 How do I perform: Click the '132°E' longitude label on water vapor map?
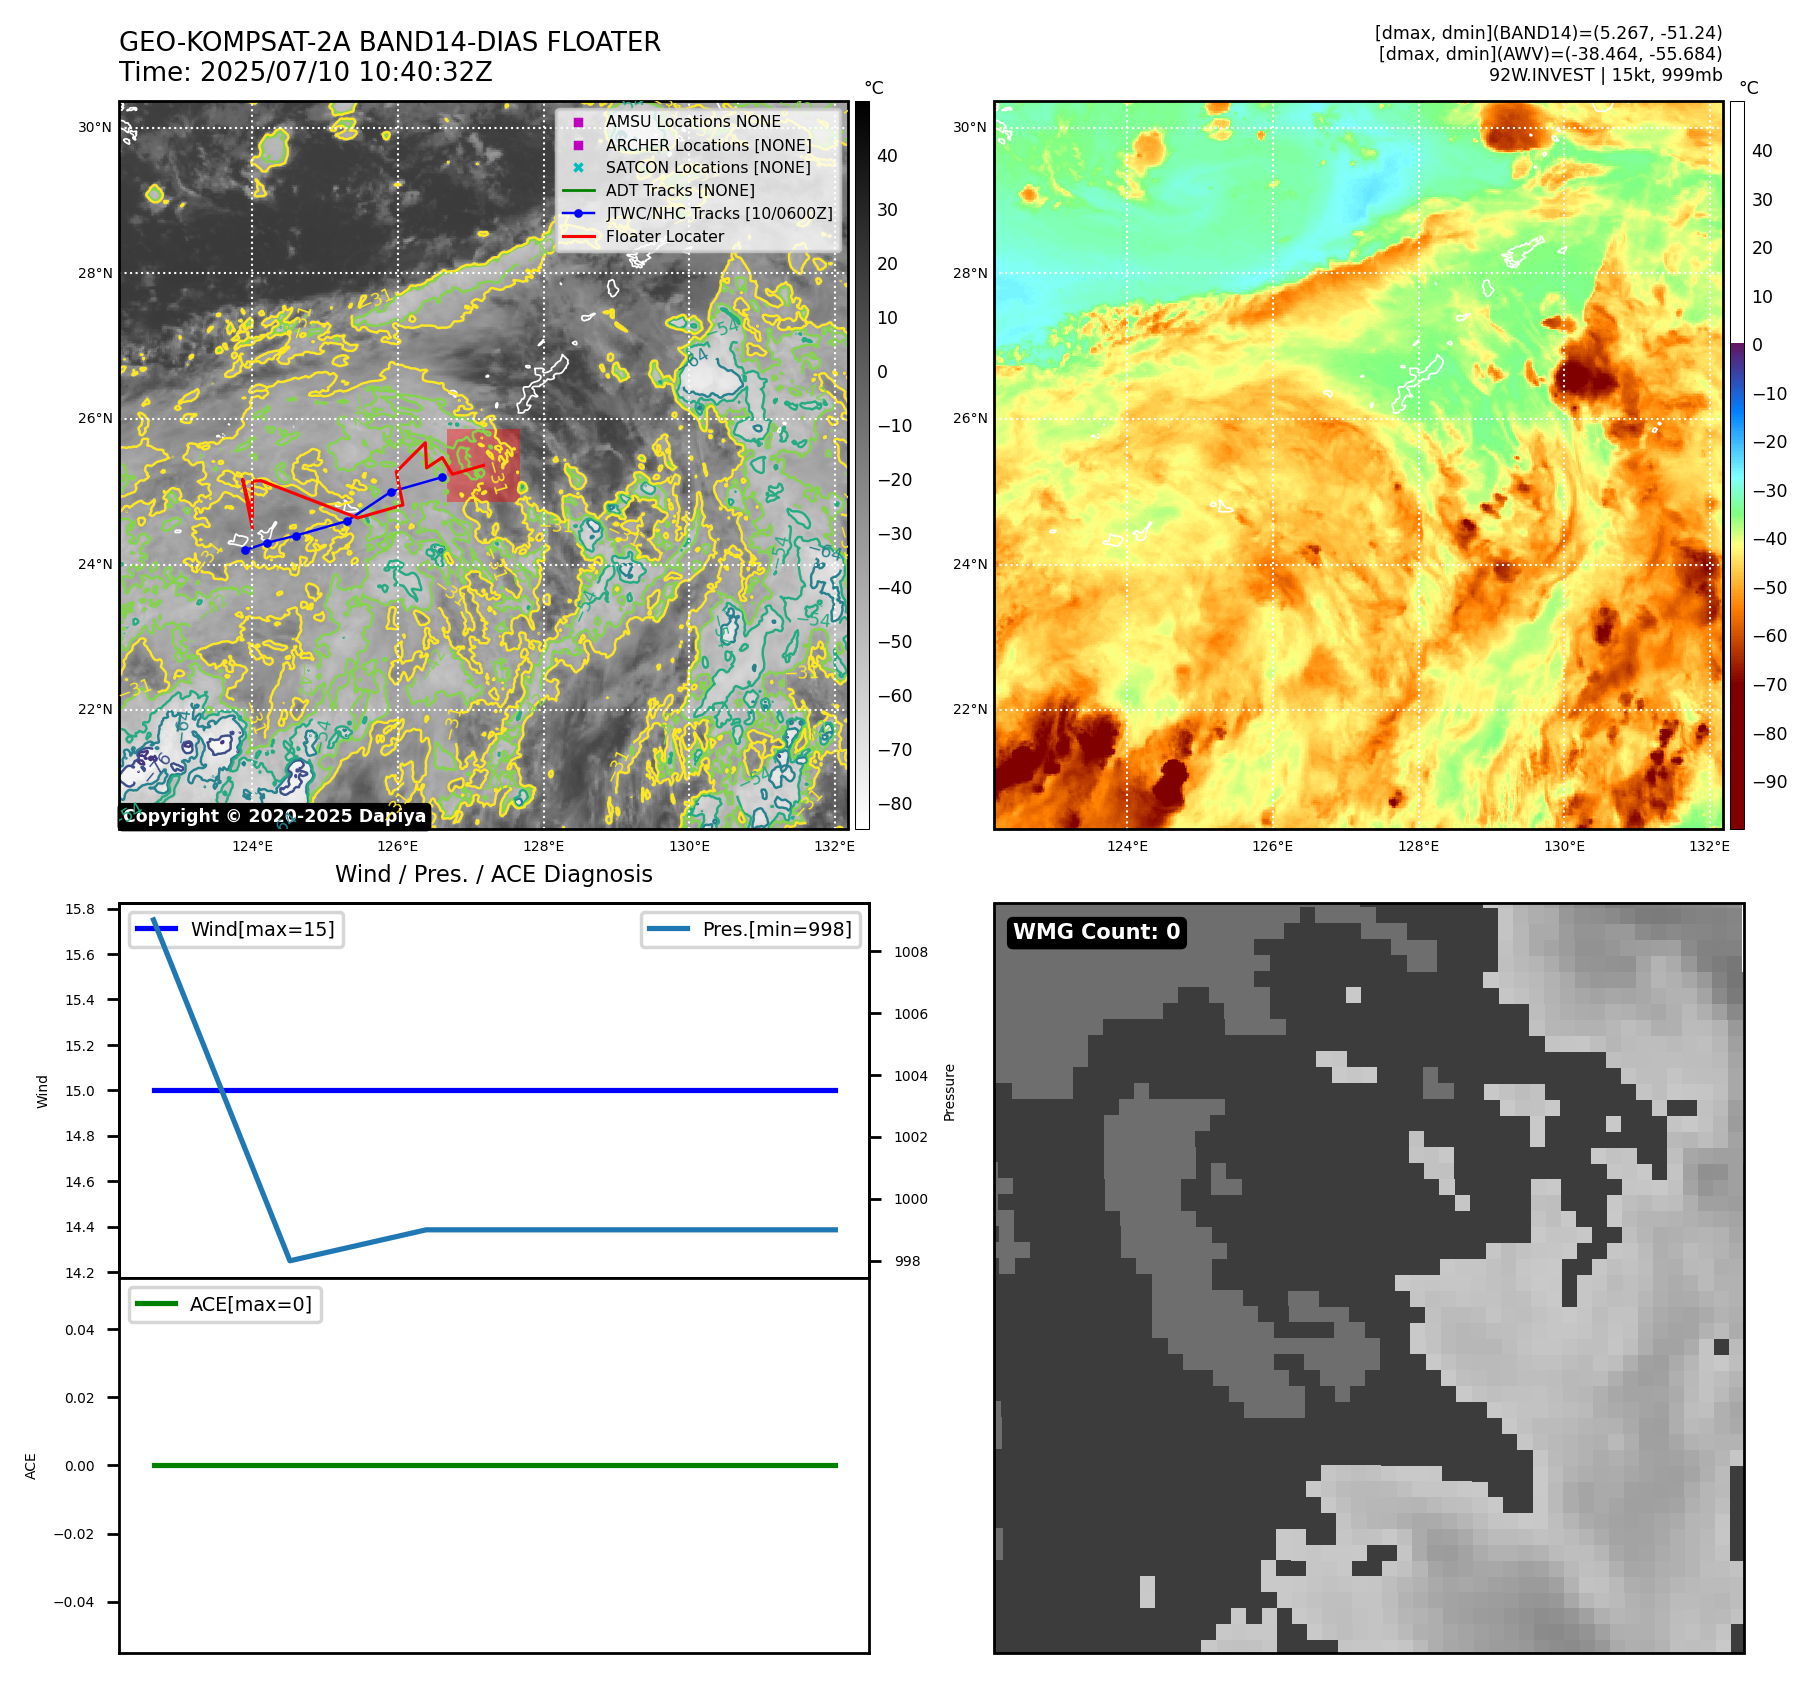[x=1709, y=846]
